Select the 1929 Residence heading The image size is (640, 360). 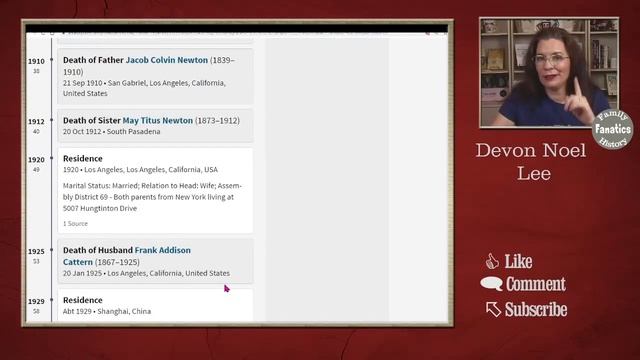pos(83,300)
